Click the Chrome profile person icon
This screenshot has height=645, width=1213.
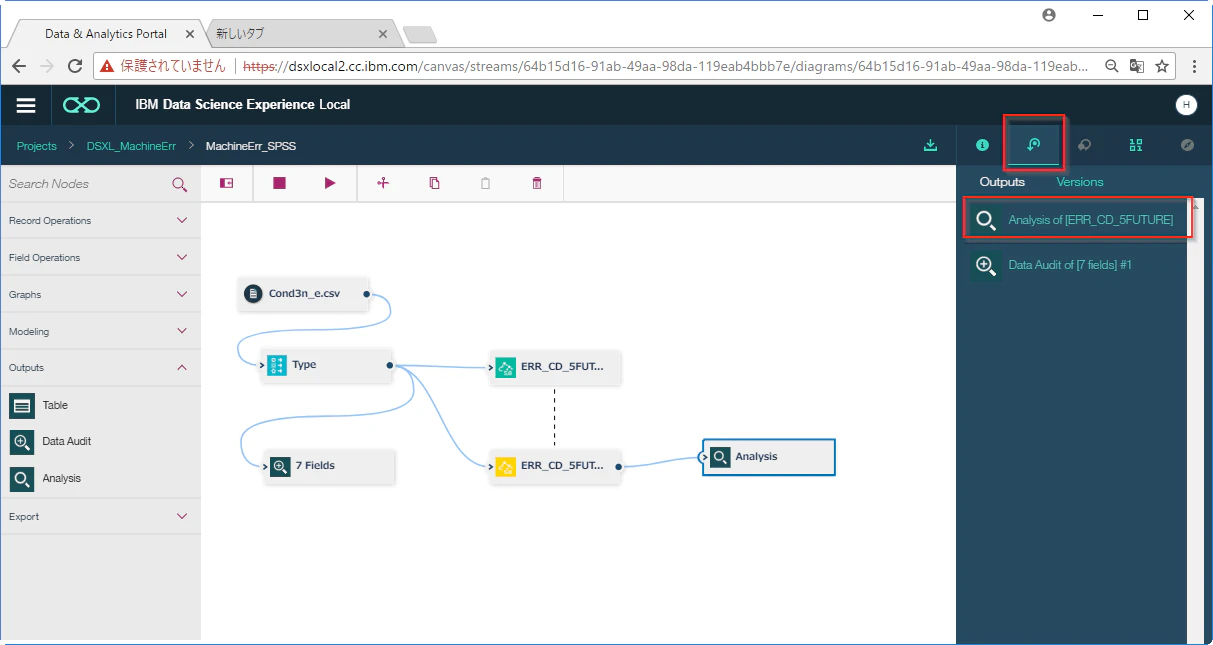click(x=1049, y=15)
